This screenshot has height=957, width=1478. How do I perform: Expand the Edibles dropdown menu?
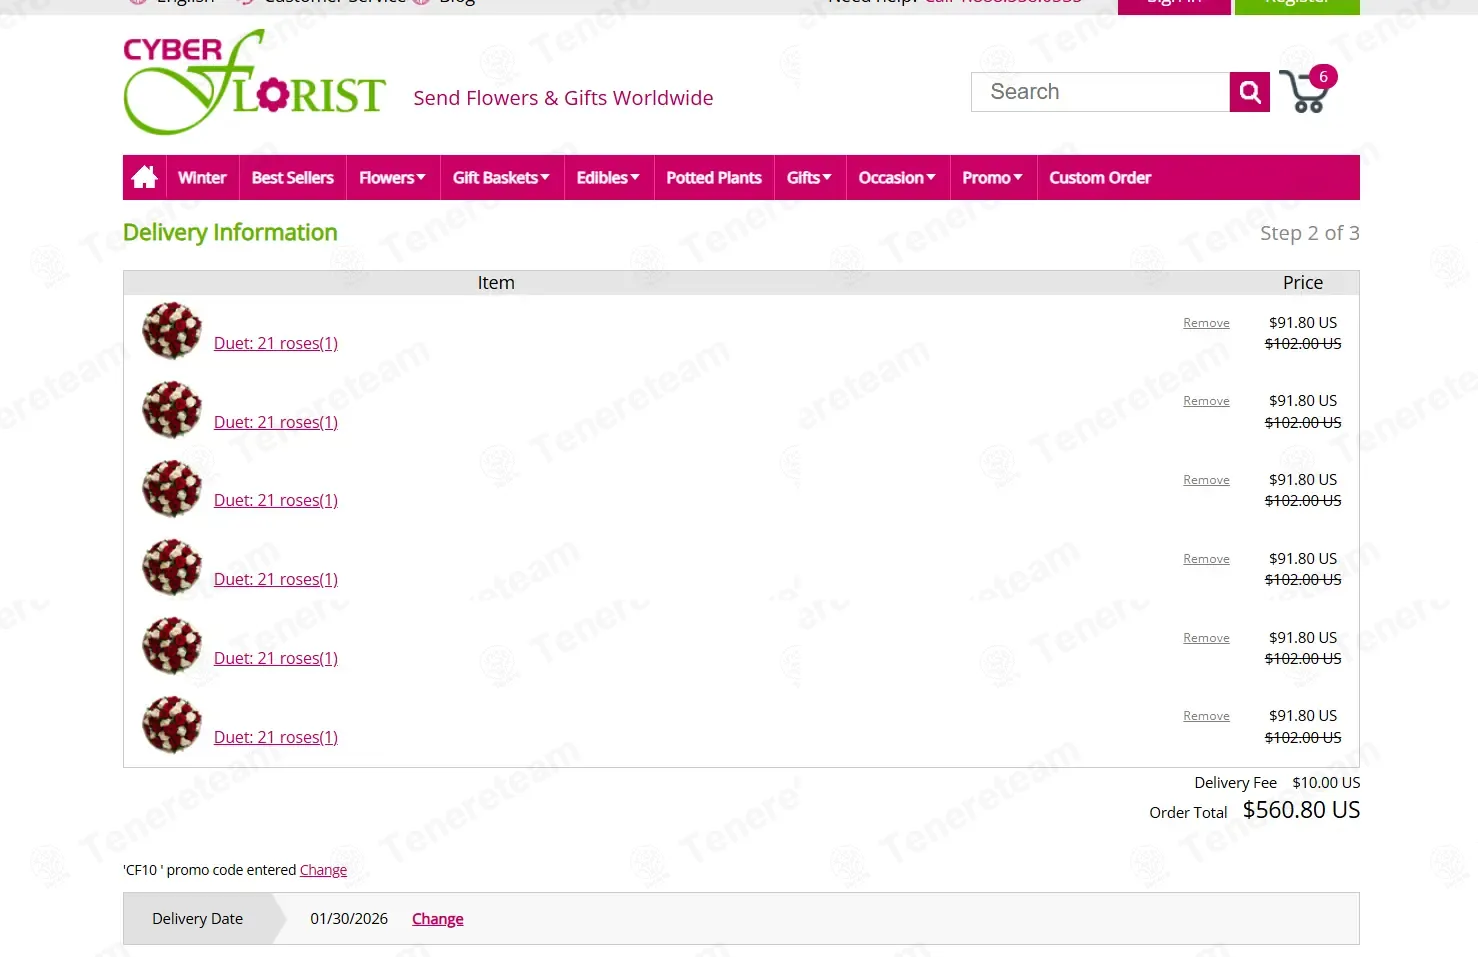click(608, 178)
